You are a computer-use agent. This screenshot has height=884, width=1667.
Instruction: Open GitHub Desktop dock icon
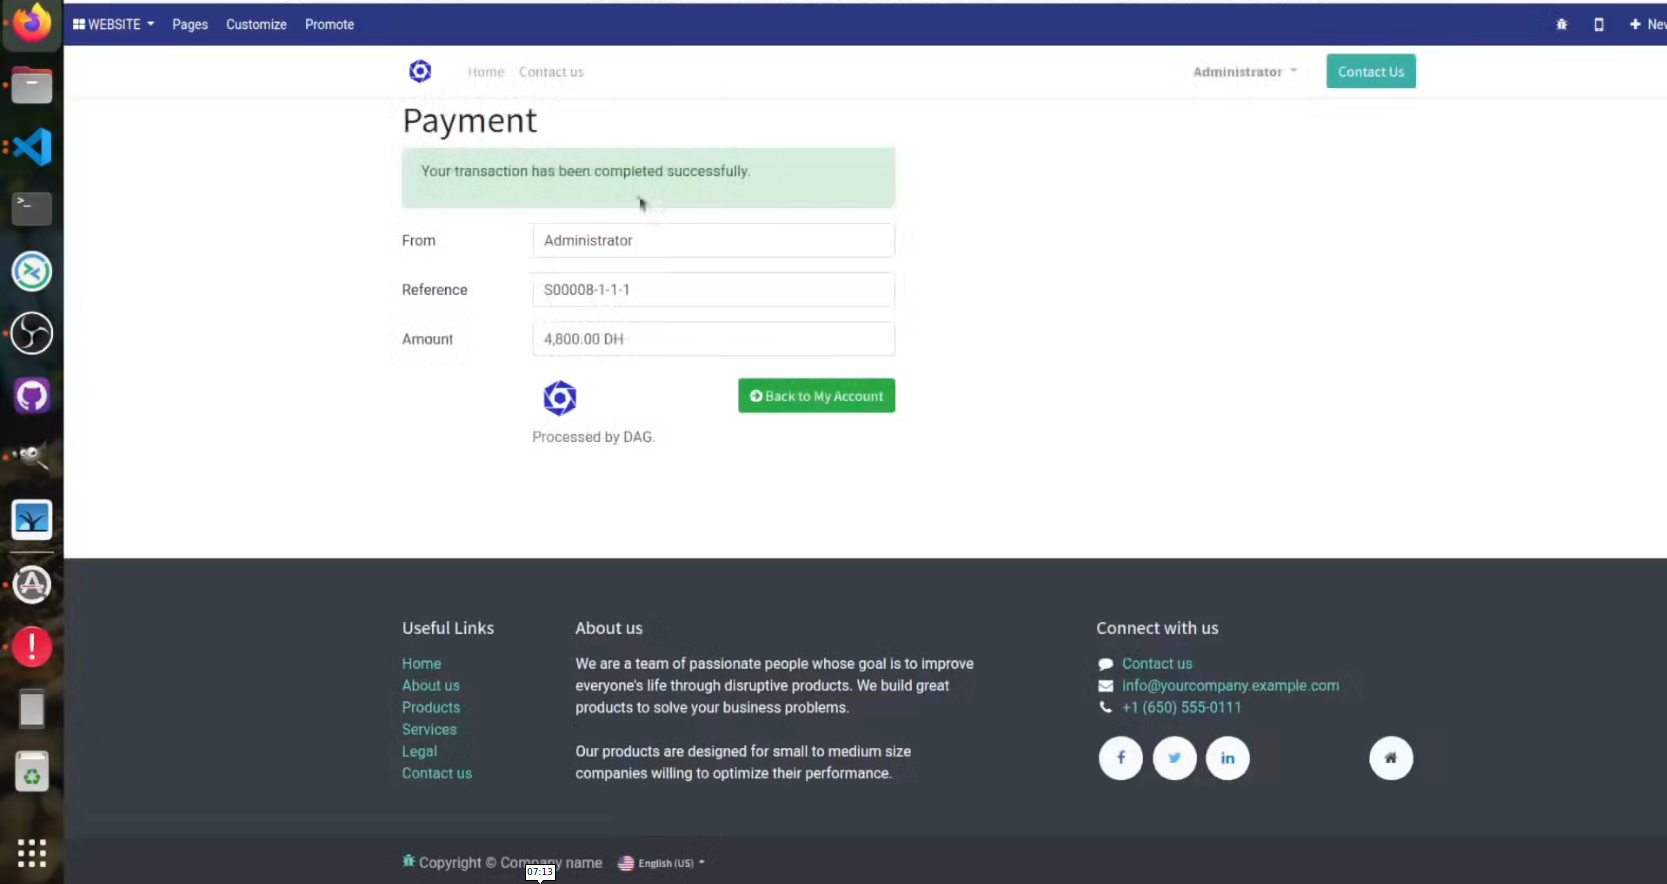(x=32, y=396)
